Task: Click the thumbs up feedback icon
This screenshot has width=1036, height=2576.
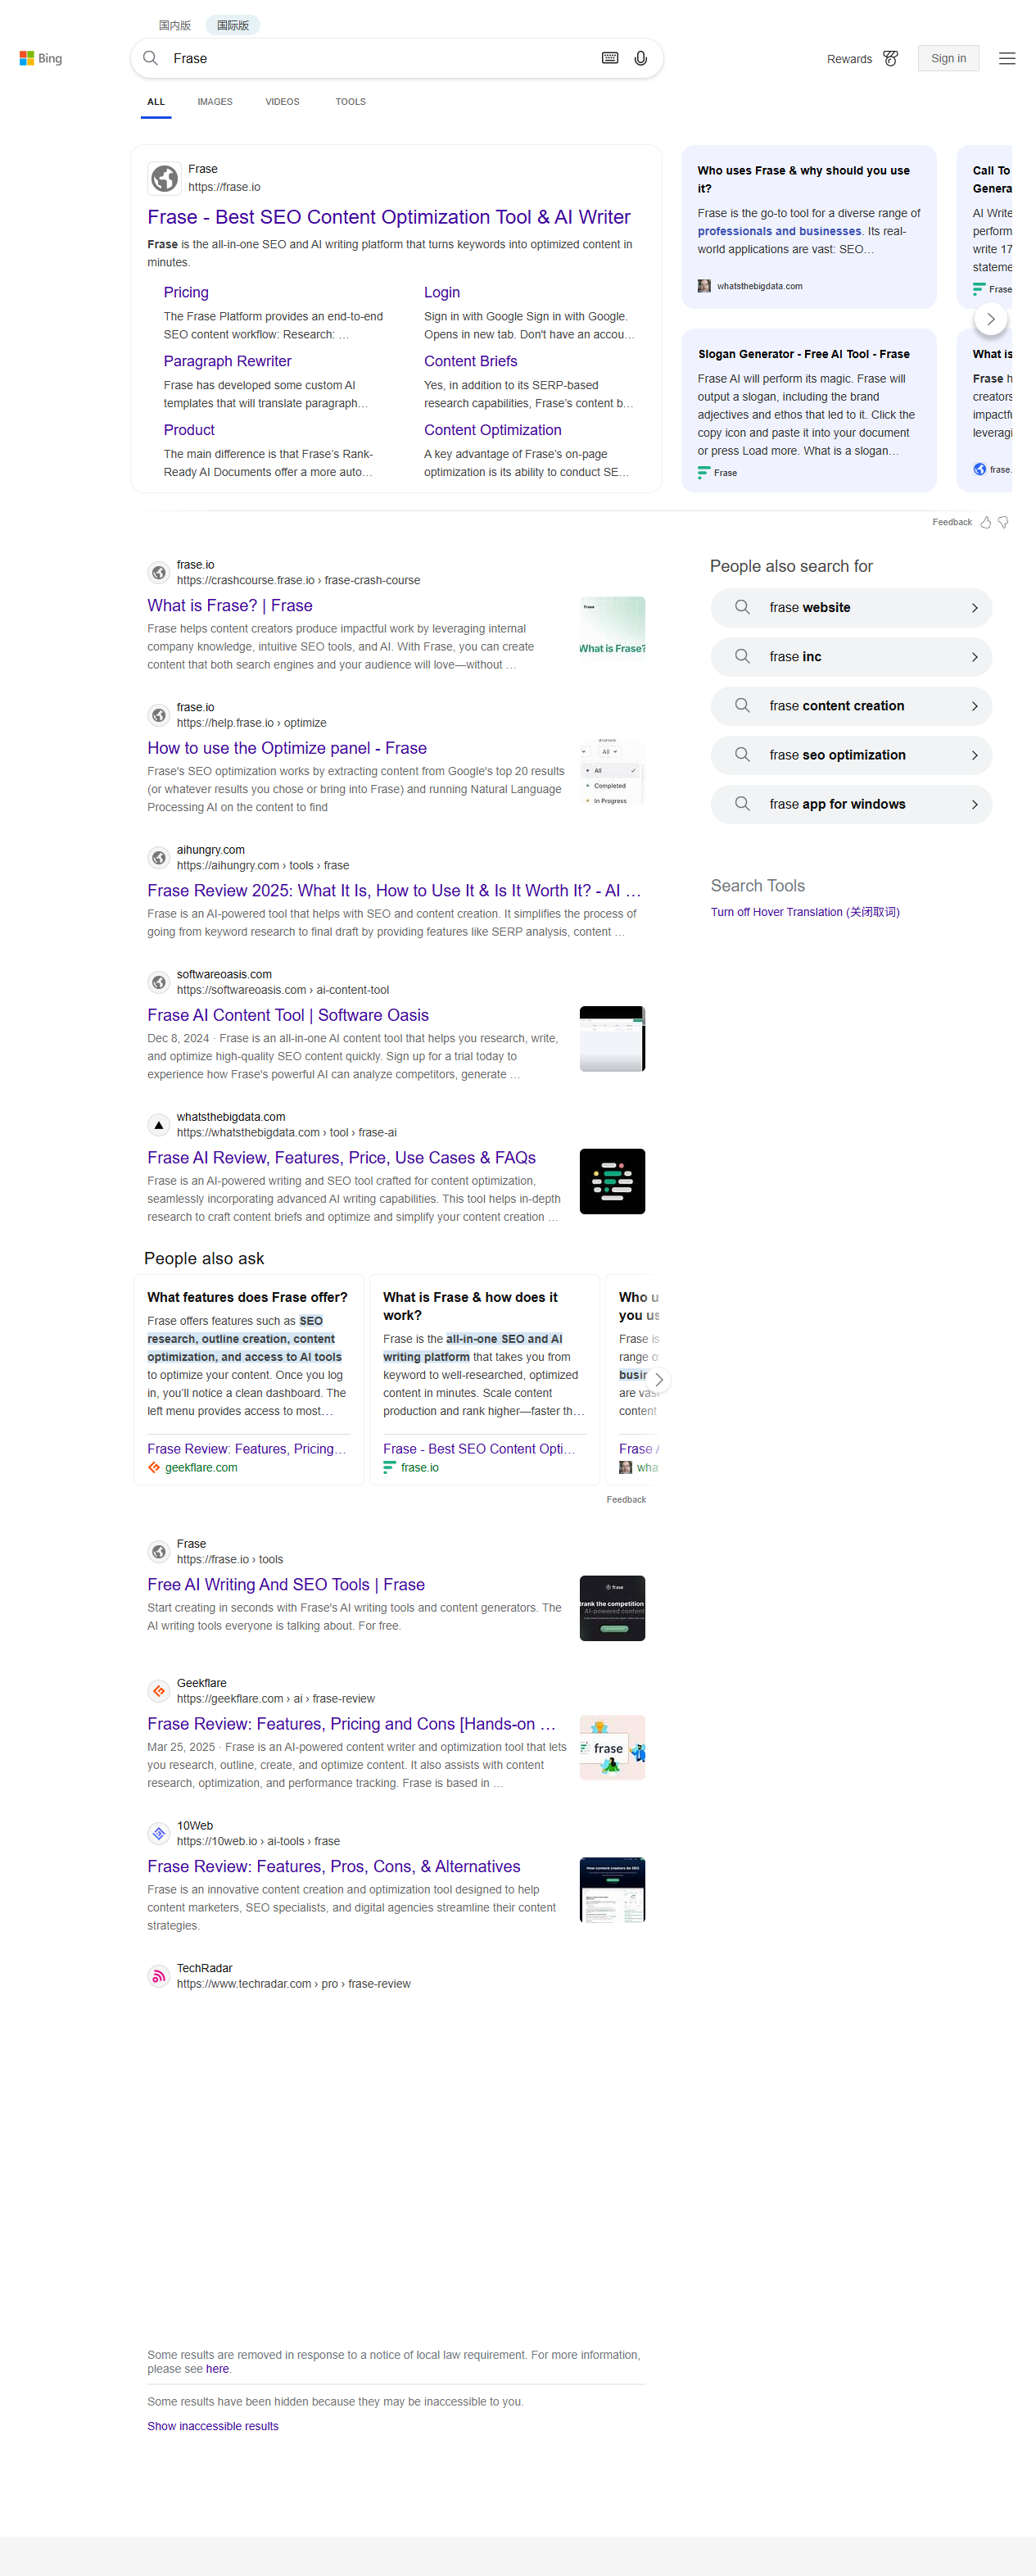Action: [985, 522]
